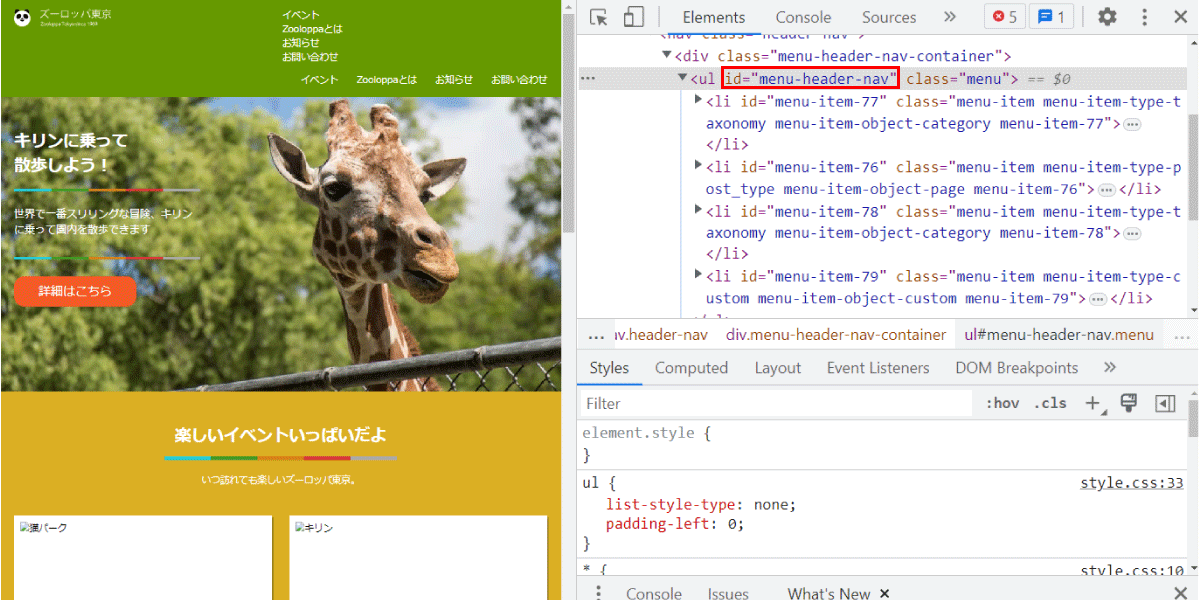Viewport: 1200px width, 600px height.
Task: Click the selected-row three-dot actions icon
Action: pyautogui.click(x=588, y=78)
